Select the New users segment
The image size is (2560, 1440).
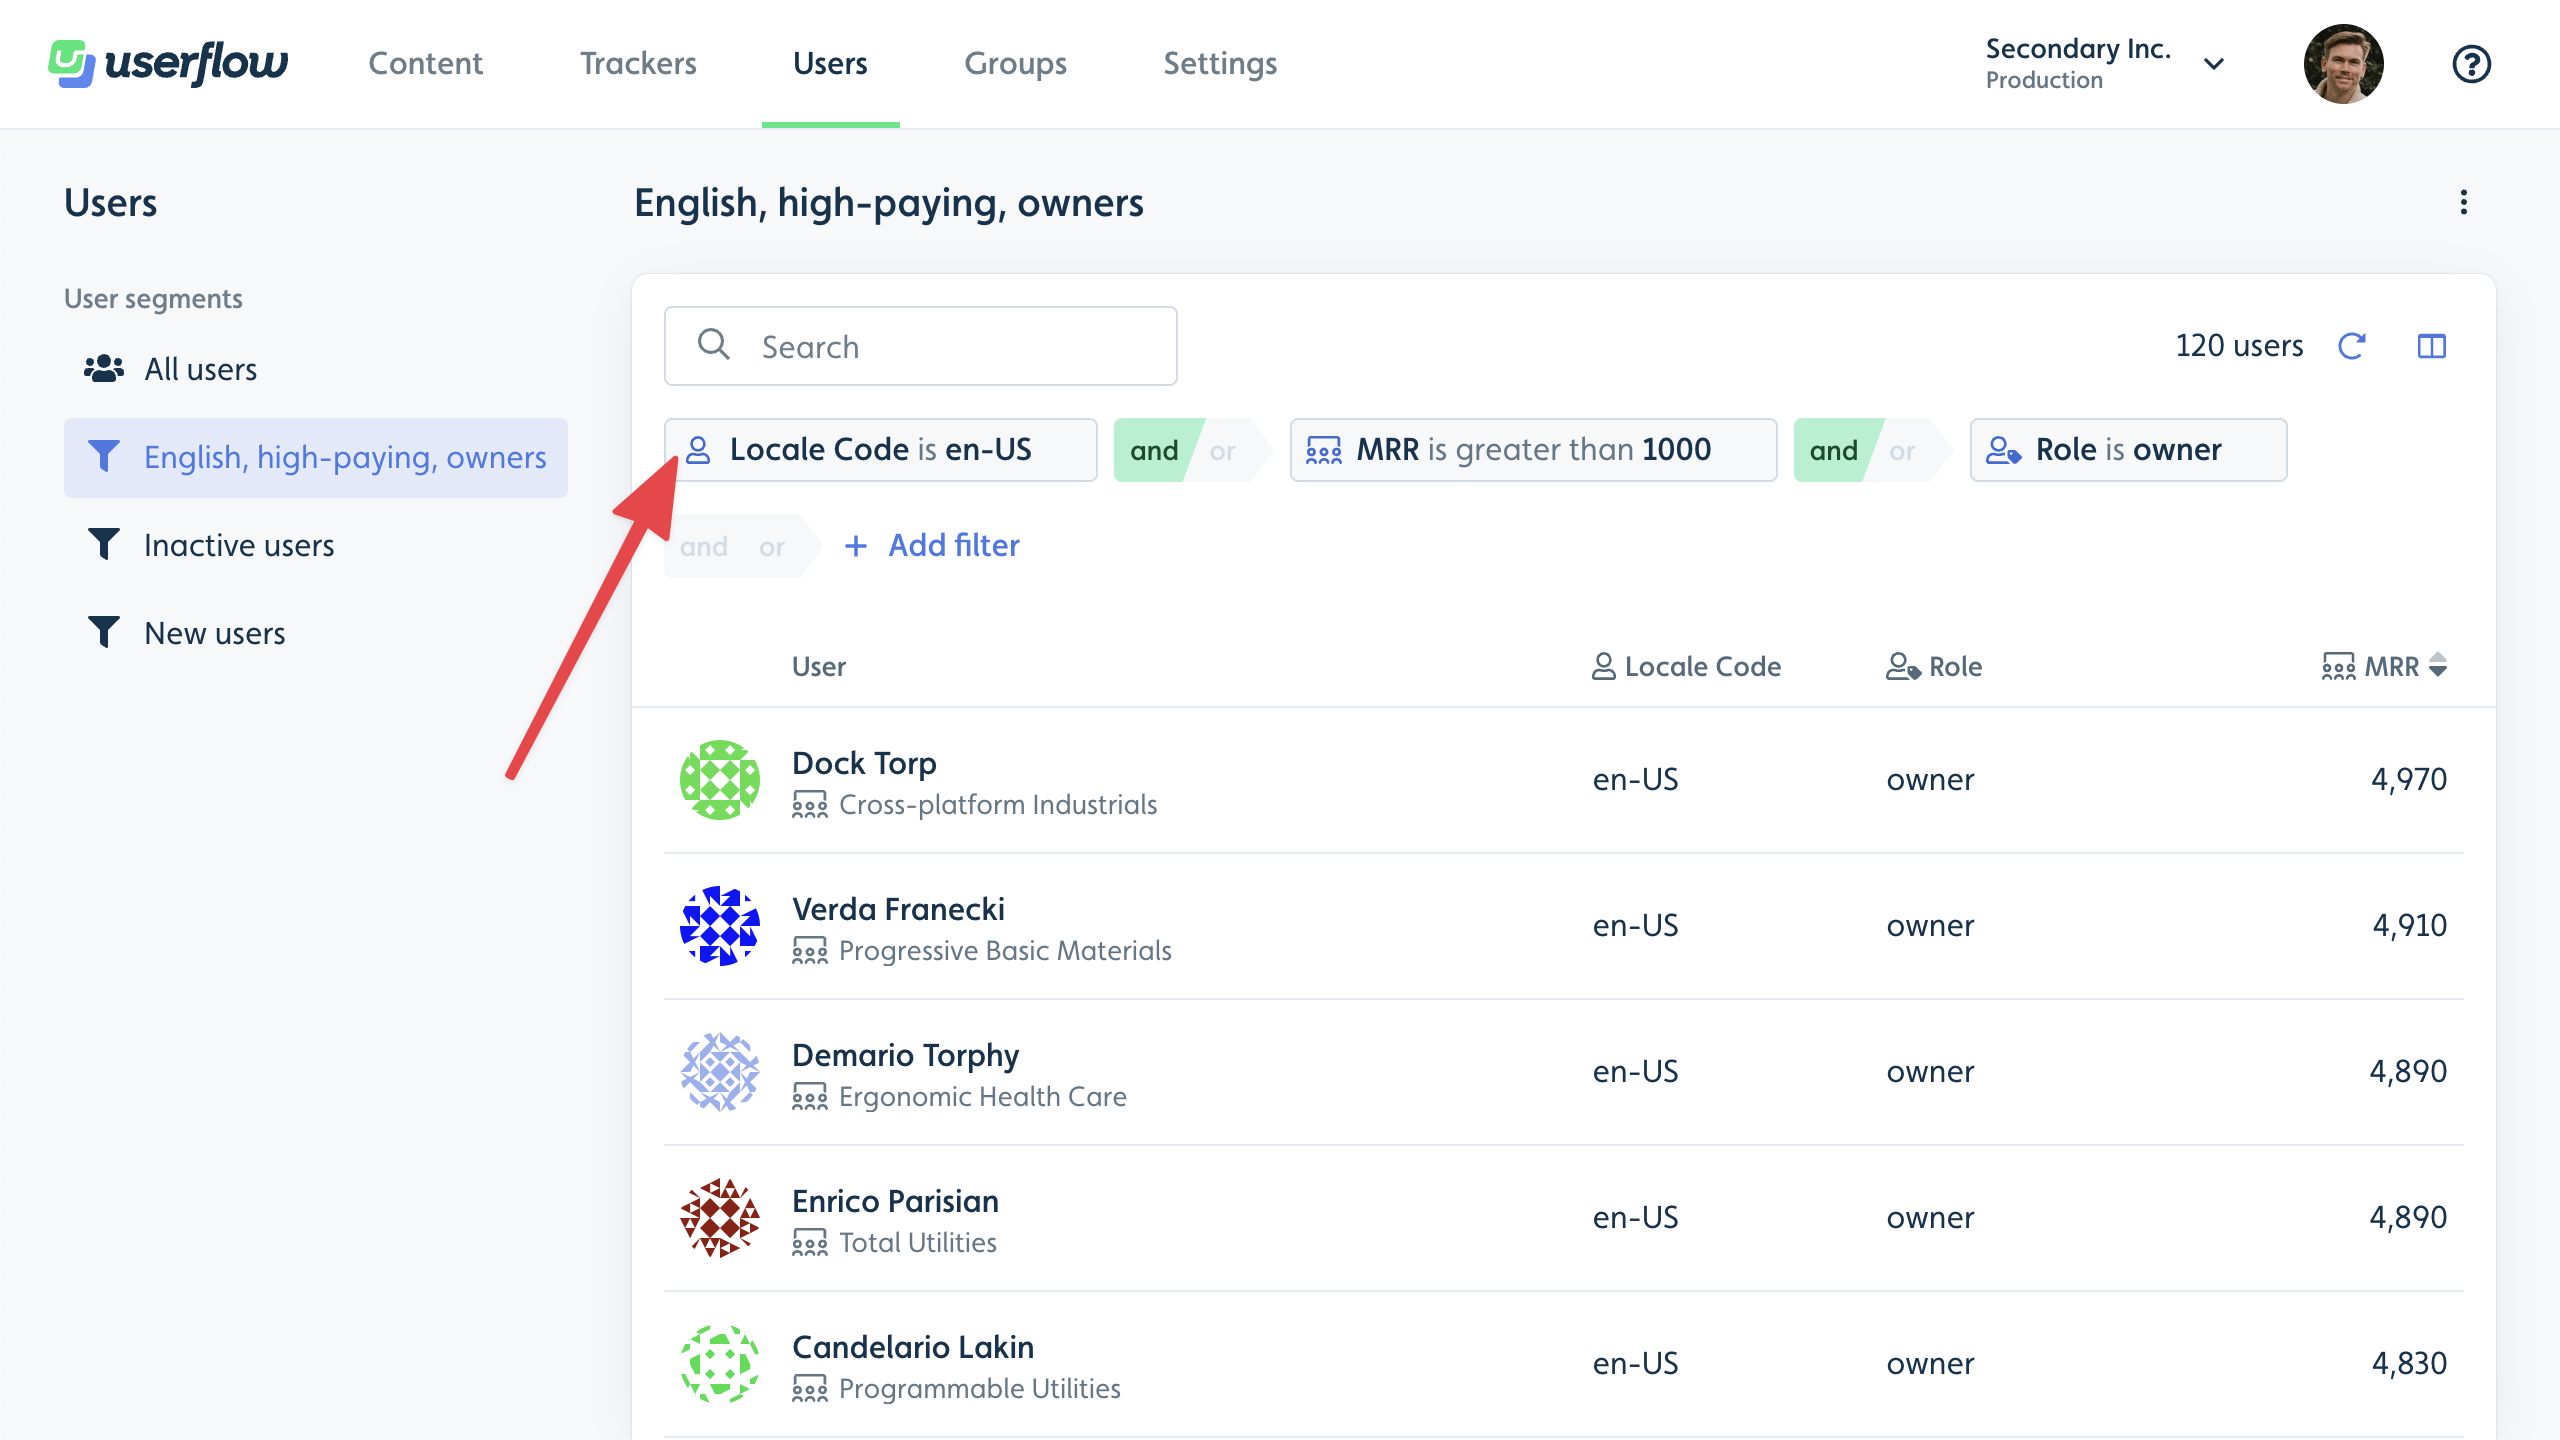coord(316,633)
